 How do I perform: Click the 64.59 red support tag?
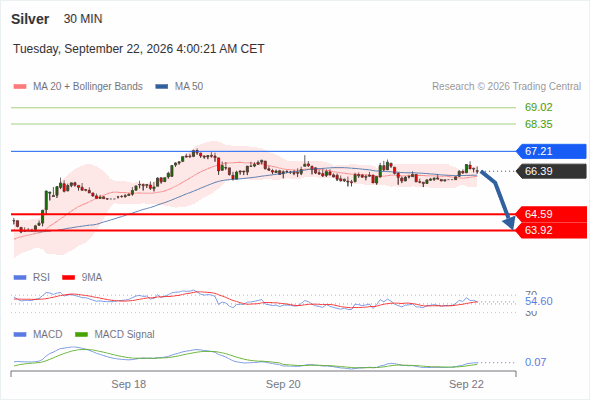point(551,214)
